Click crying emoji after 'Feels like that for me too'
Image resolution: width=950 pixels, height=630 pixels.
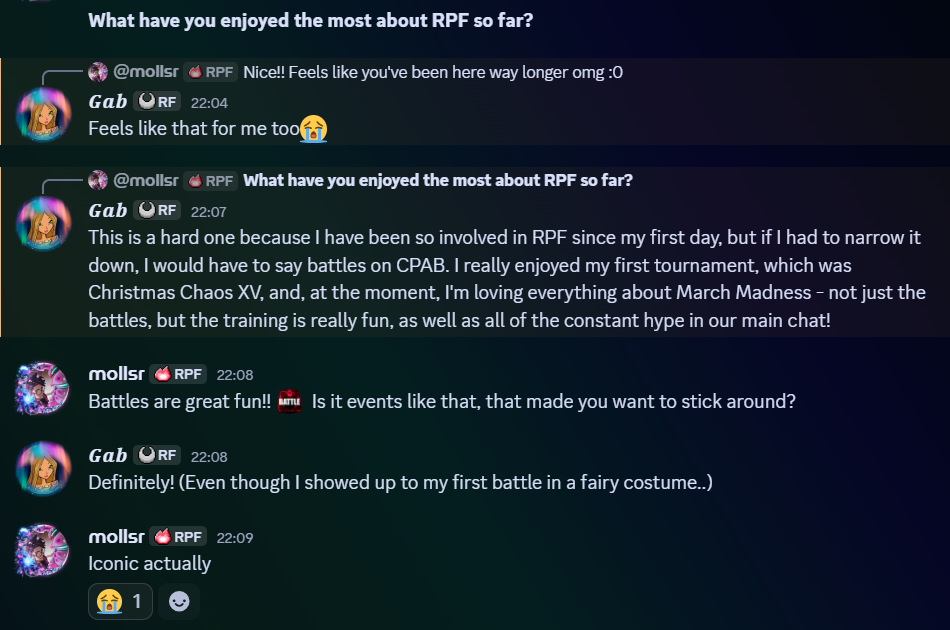[313, 128]
